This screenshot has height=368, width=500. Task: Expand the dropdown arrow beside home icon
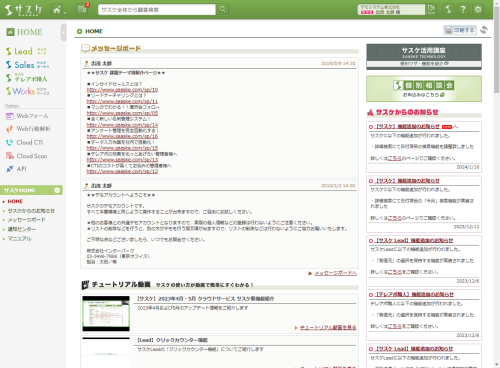click(x=65, y=12)
